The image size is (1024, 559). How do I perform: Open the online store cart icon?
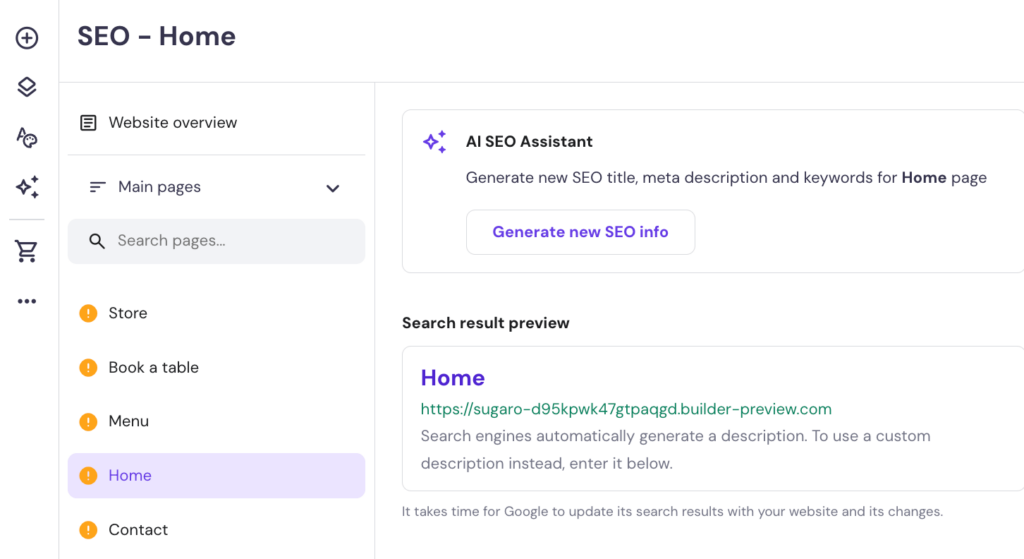coord(27,252)
